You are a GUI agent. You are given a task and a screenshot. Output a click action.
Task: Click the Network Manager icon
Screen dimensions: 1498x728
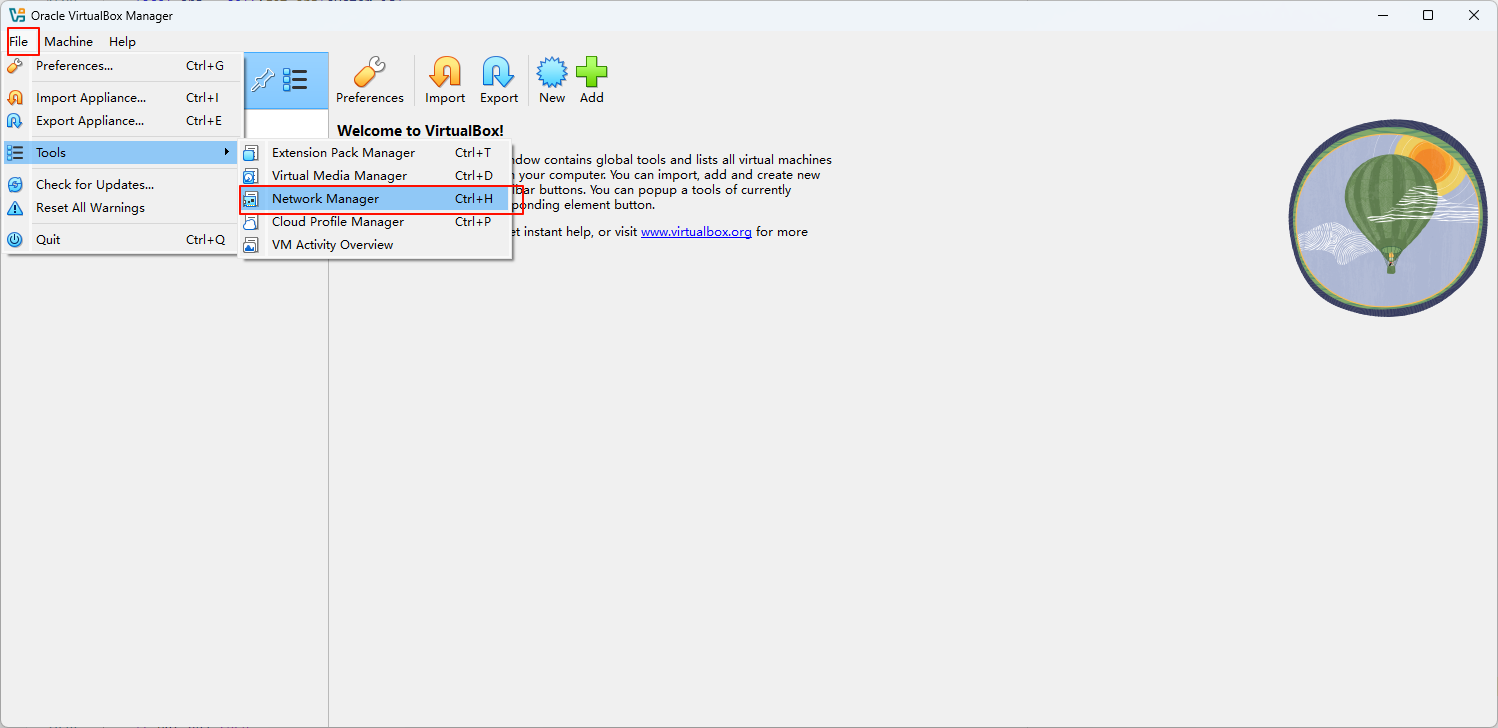pos(251,199)
